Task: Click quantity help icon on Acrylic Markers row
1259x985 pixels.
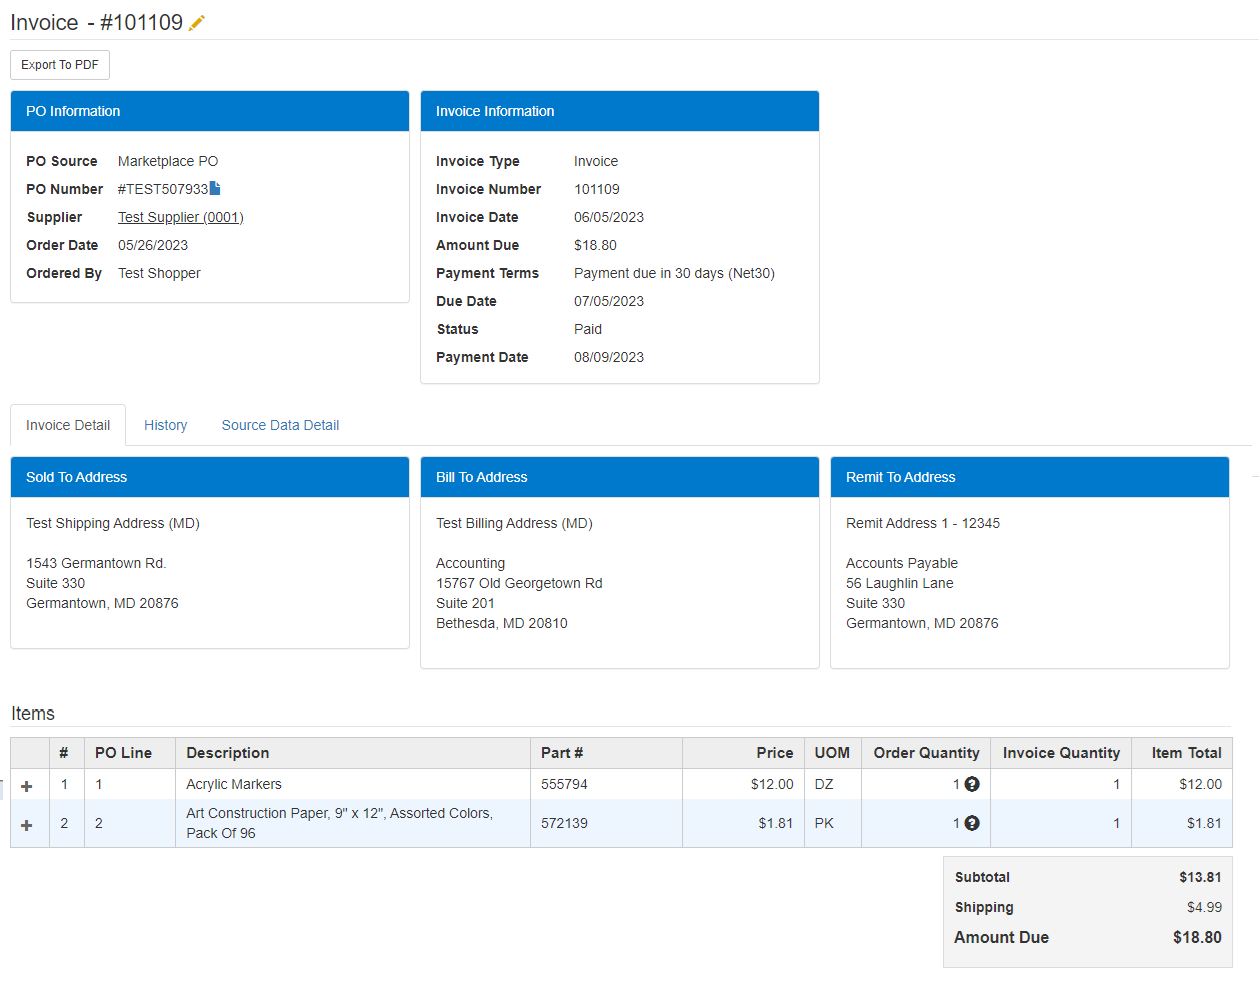Action: tap(970, 784)
